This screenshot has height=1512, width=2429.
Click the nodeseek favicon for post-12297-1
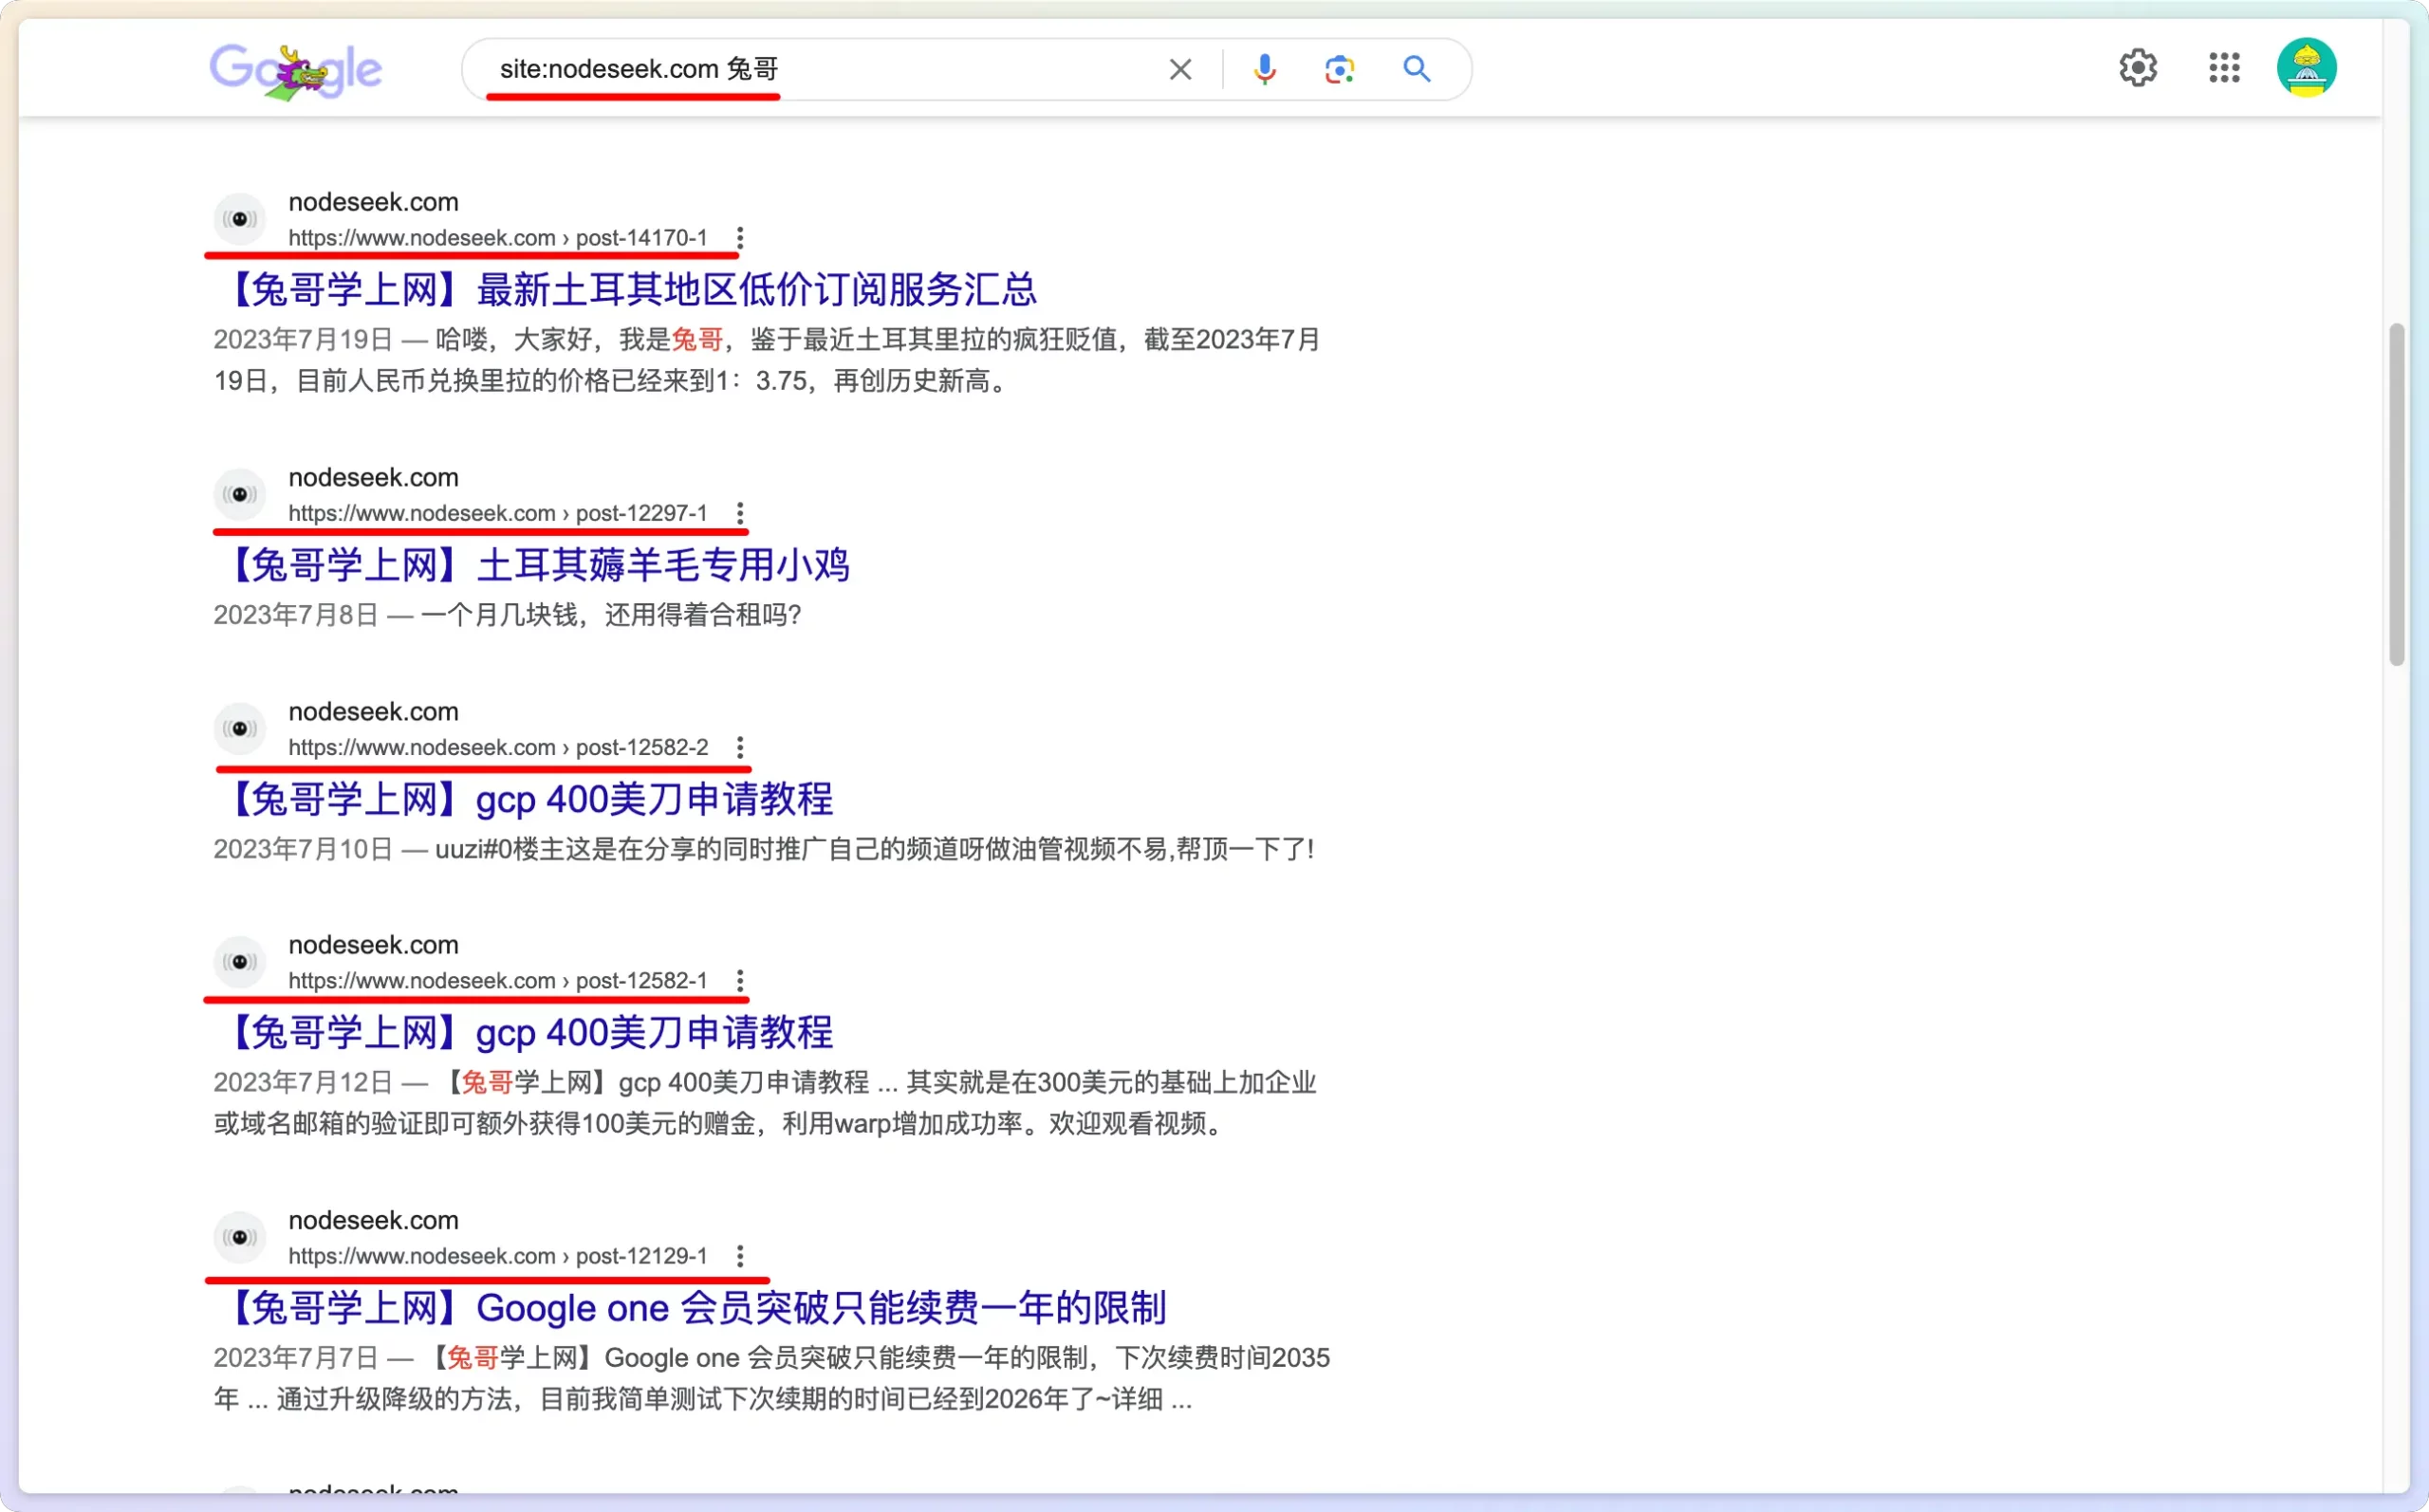(240, 494)
